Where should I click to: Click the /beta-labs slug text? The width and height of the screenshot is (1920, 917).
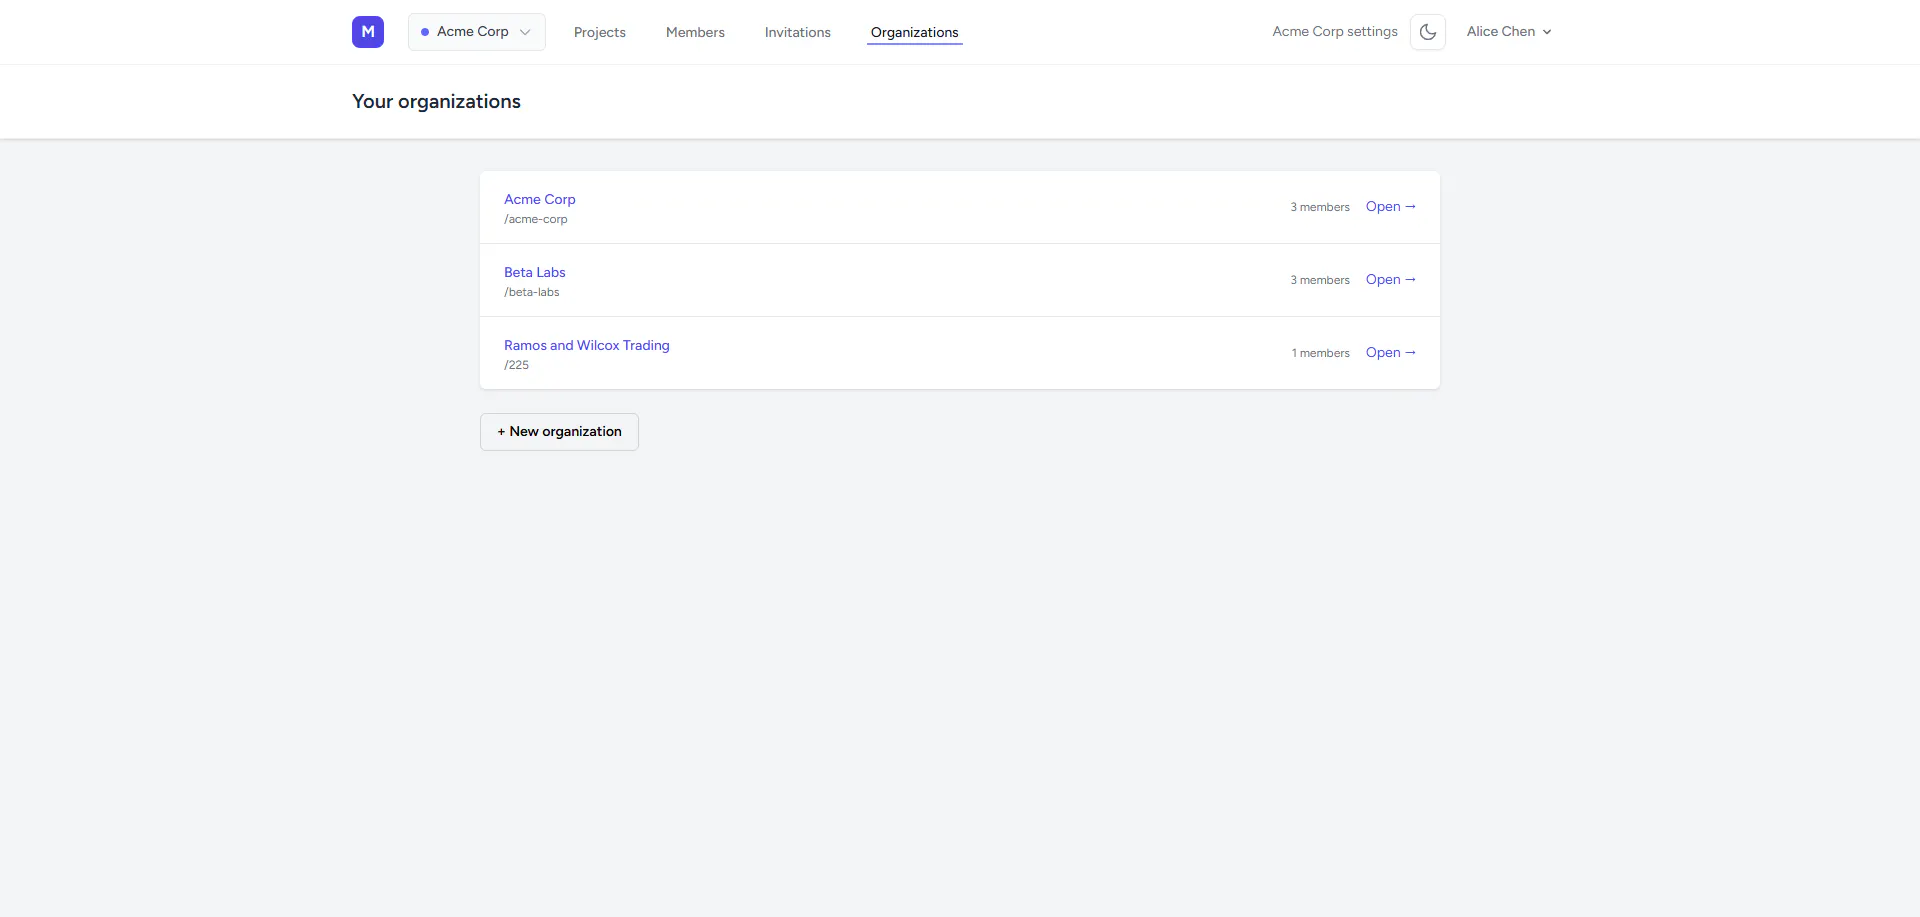532,292
